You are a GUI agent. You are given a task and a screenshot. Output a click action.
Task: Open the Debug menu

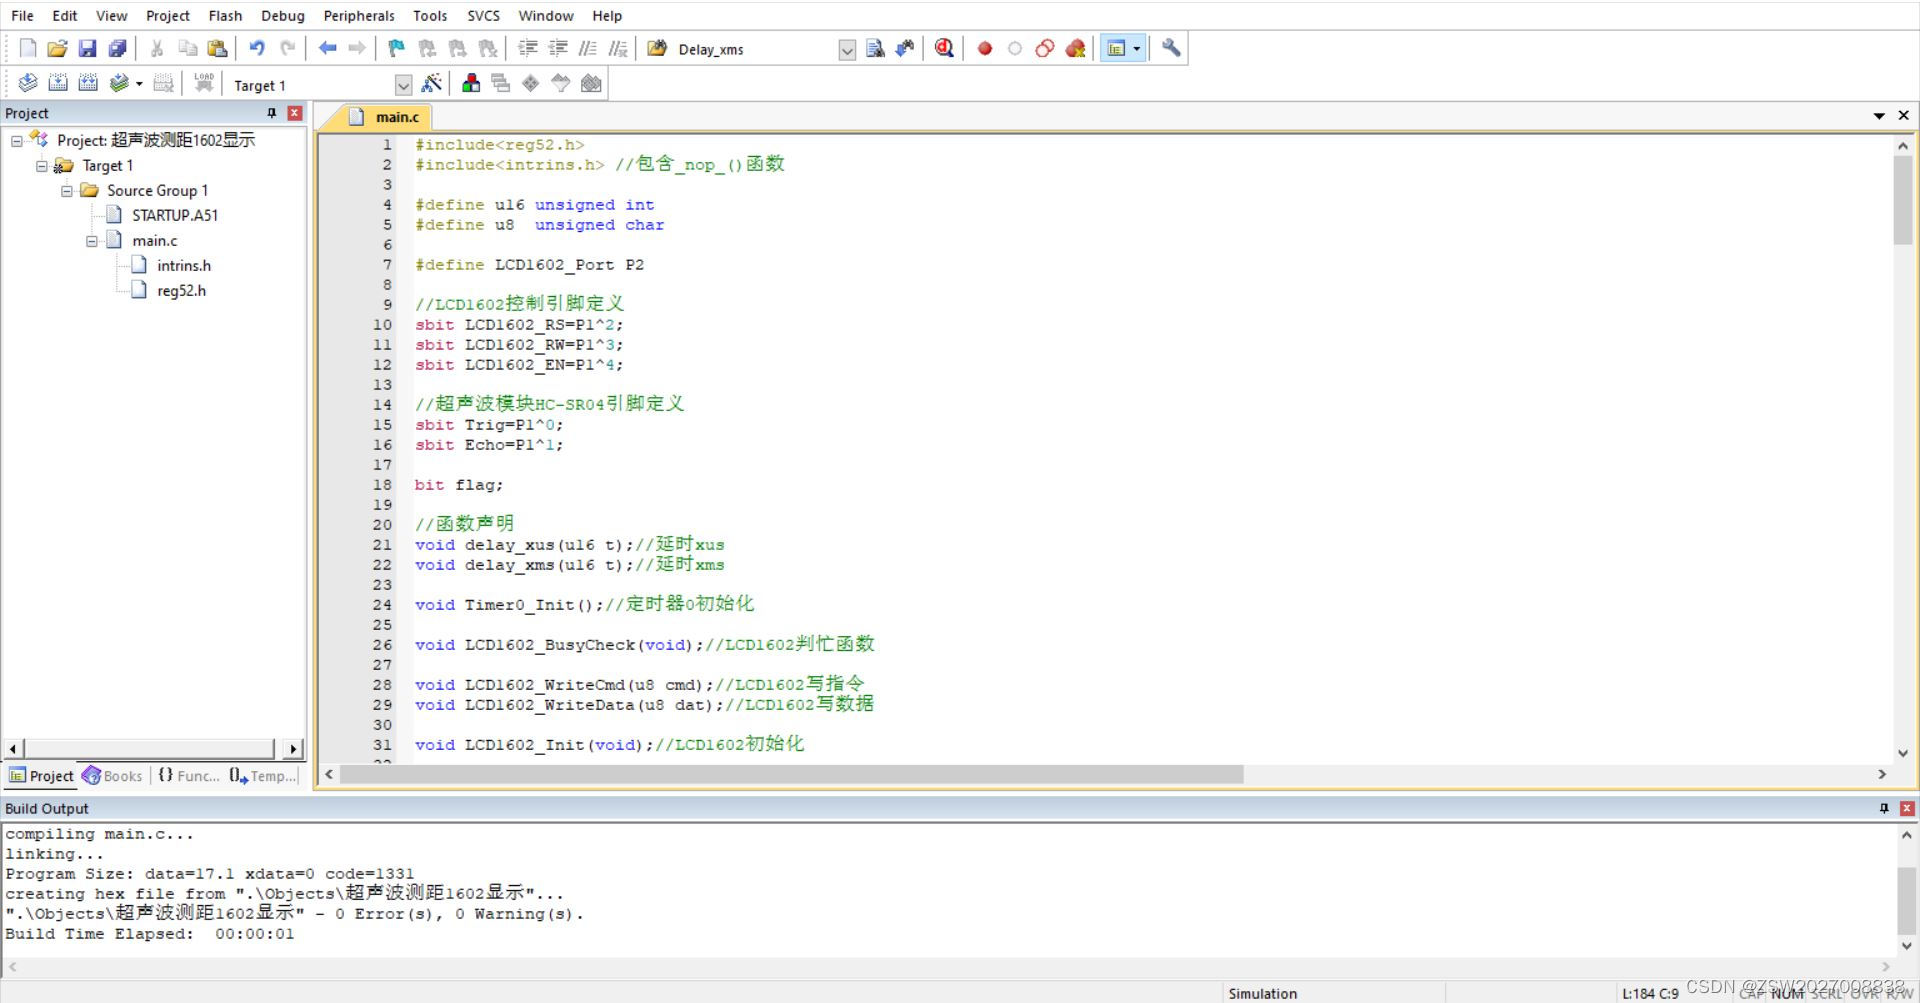coord(283,16)
